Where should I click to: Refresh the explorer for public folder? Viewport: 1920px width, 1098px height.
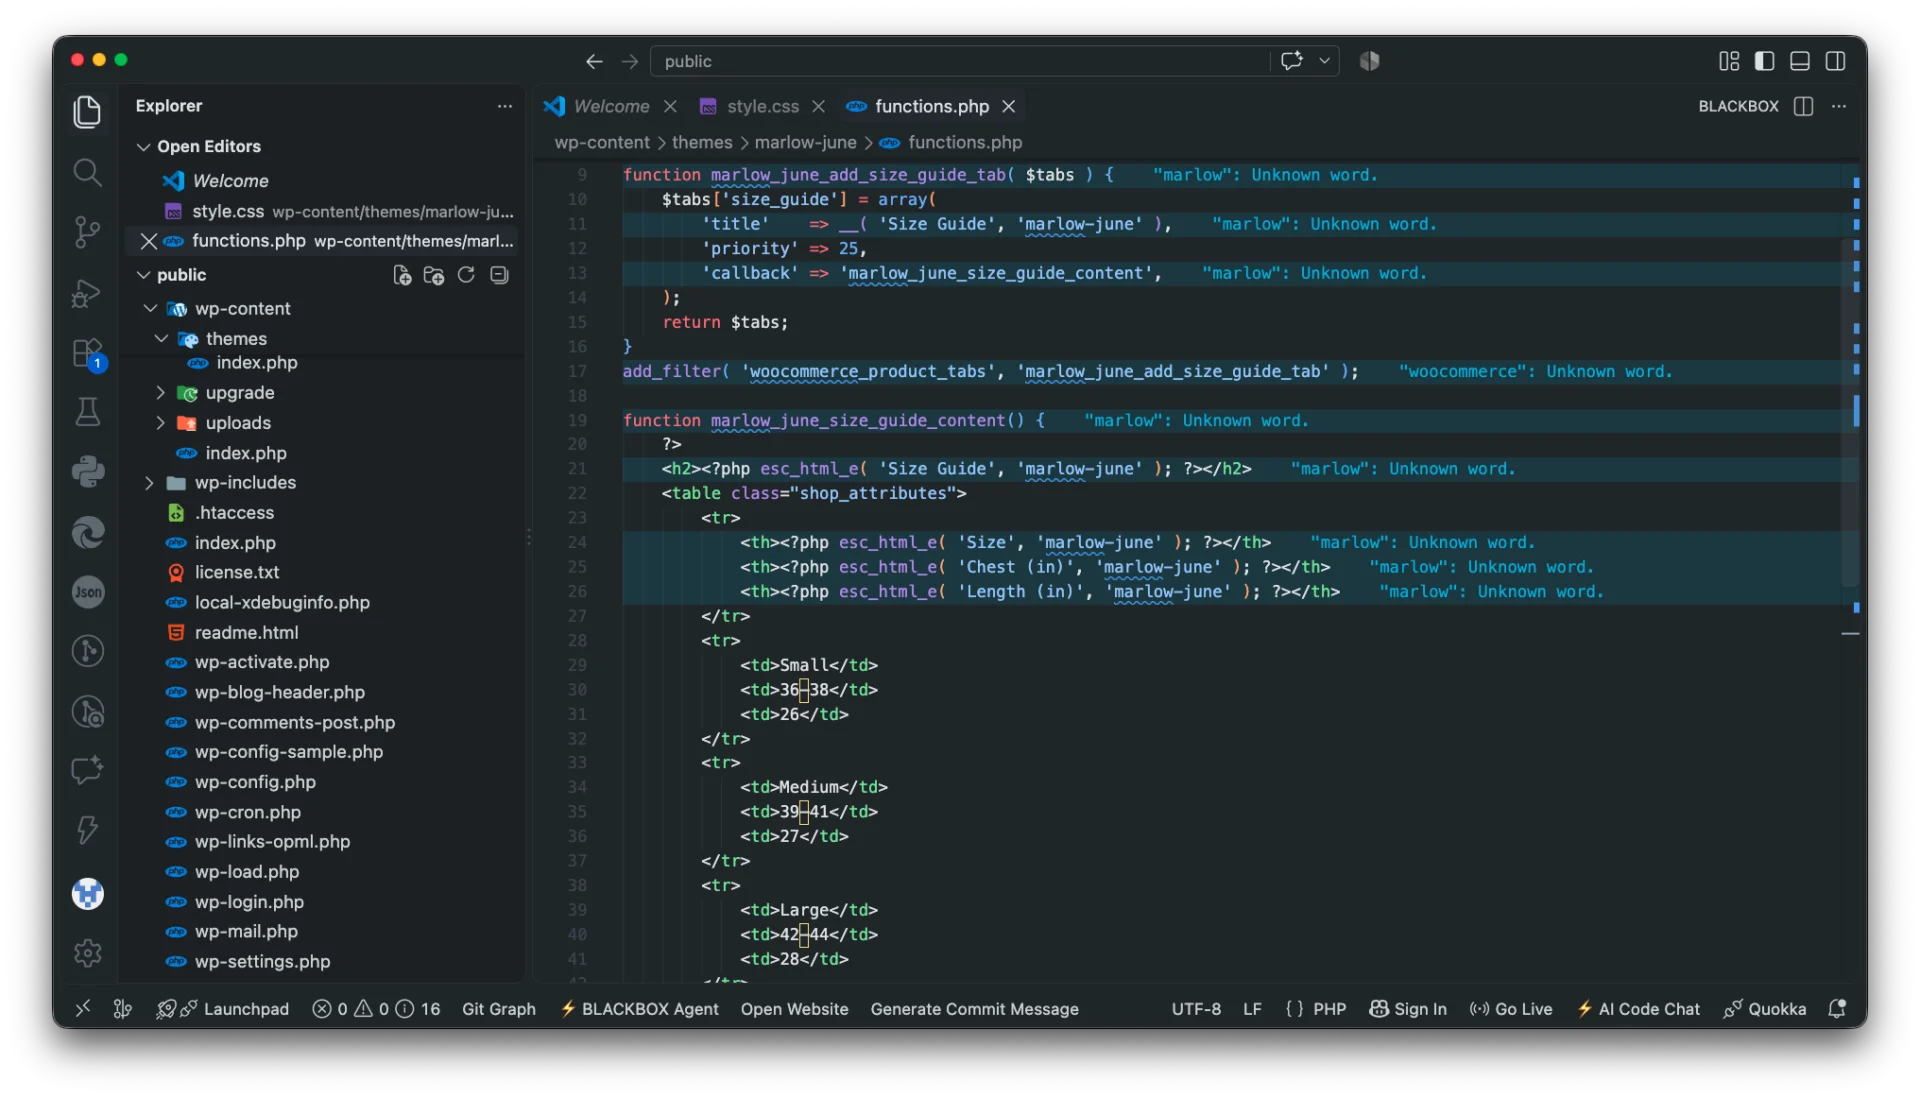466,275
